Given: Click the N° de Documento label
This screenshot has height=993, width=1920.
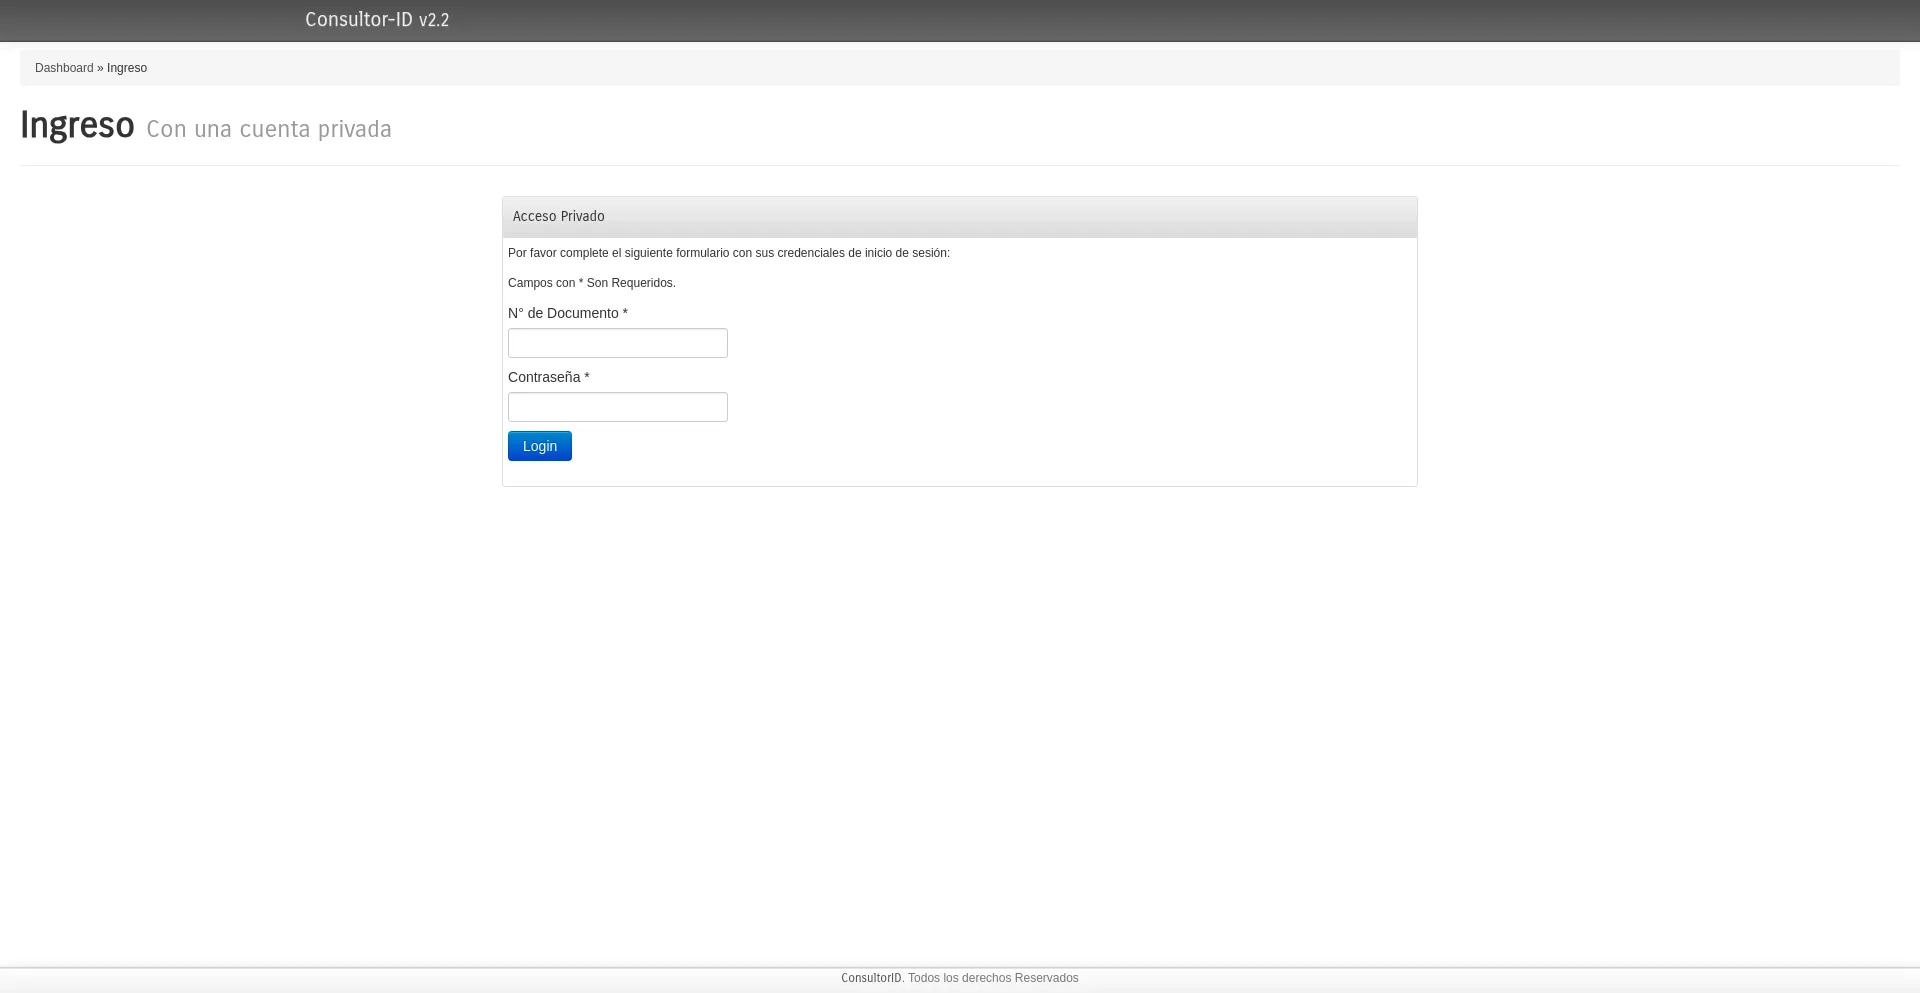Looking at the screenshot, I should [568, 313].
